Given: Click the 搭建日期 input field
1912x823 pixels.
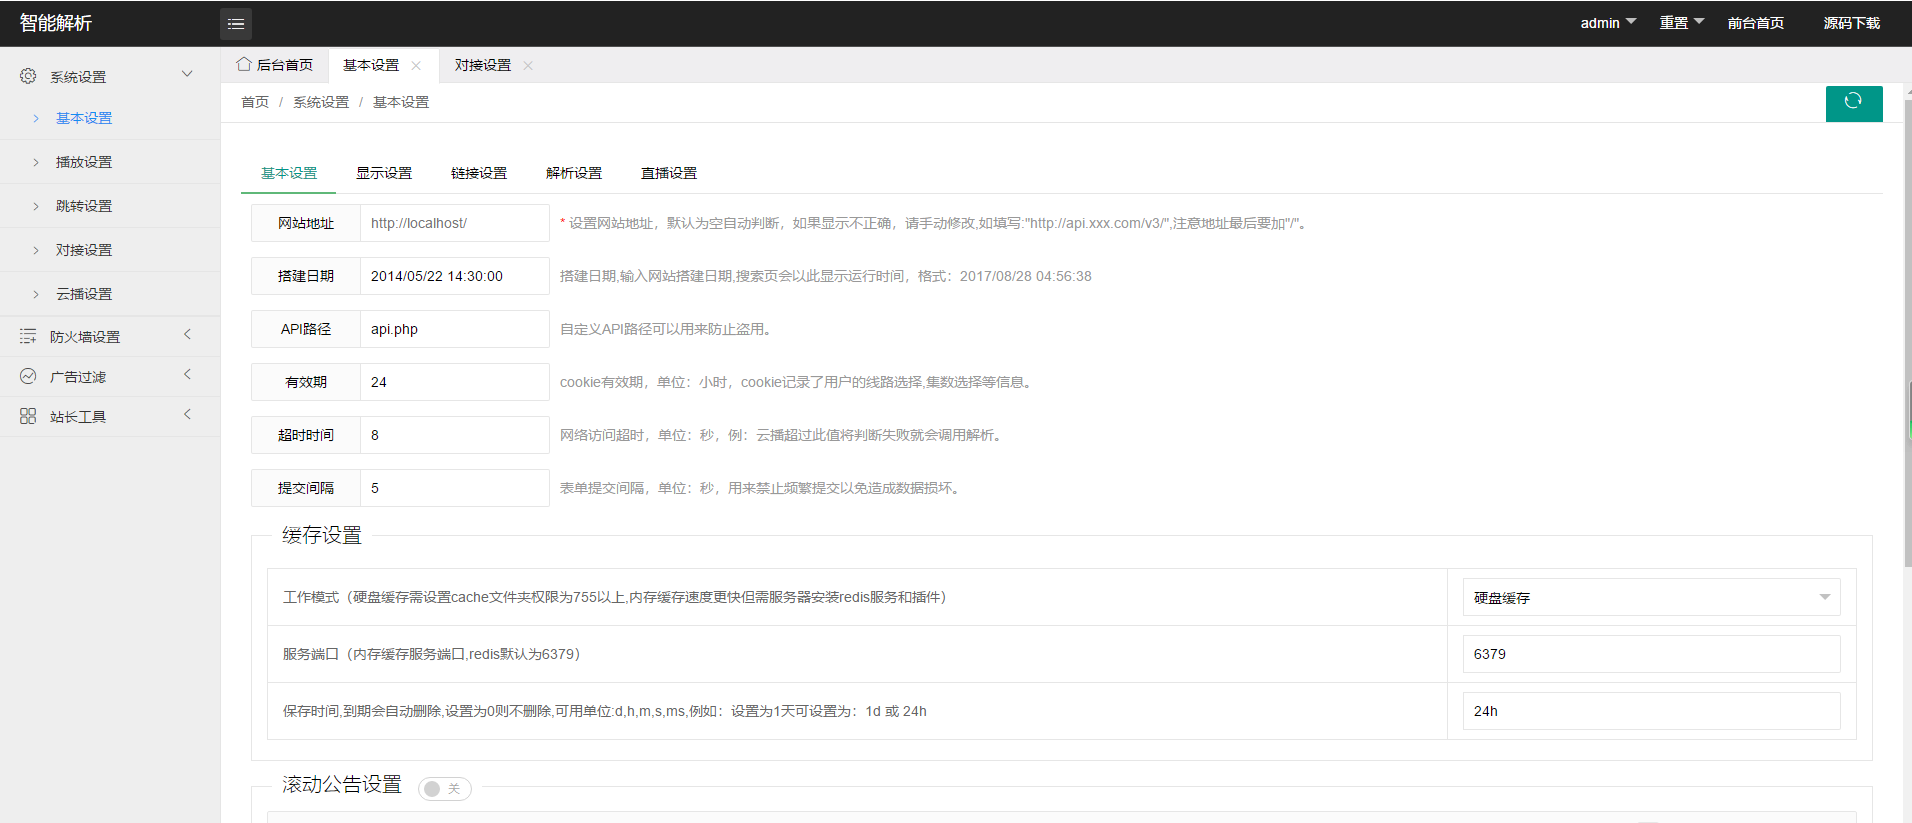Looking at the screenshot, I should coord(455,276).
